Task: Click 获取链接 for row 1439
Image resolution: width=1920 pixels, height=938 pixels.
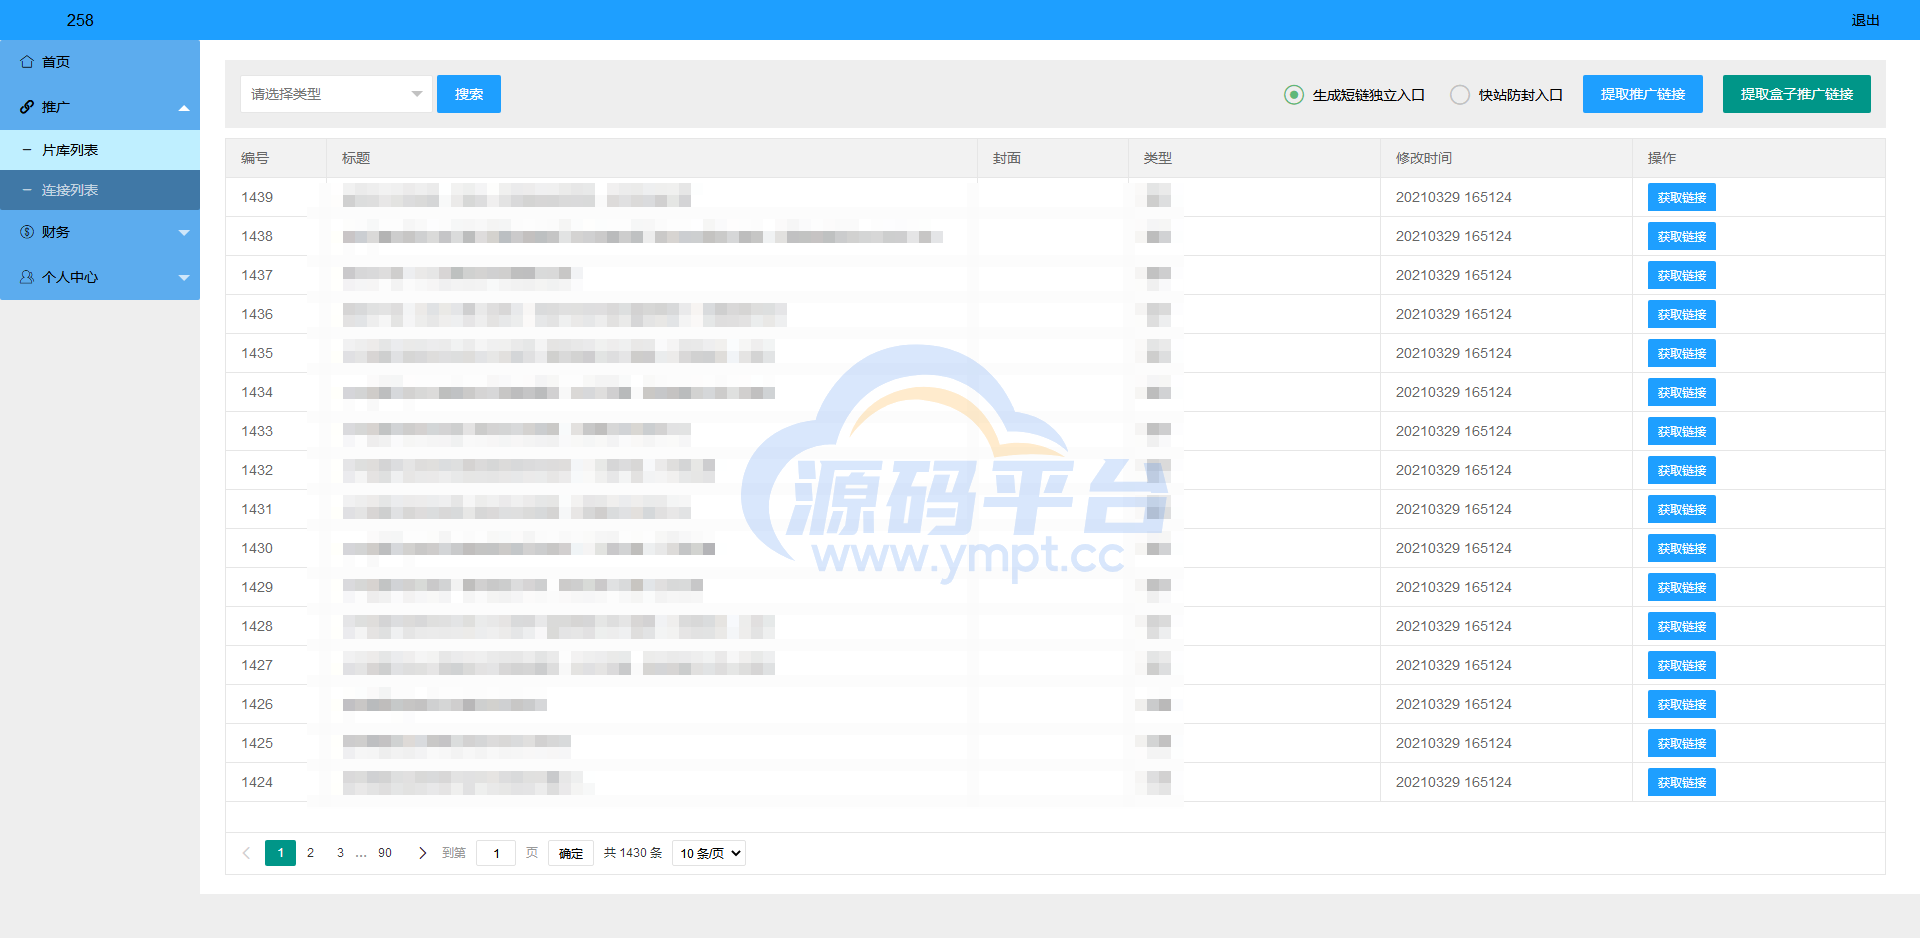Action: point(1682,197)
